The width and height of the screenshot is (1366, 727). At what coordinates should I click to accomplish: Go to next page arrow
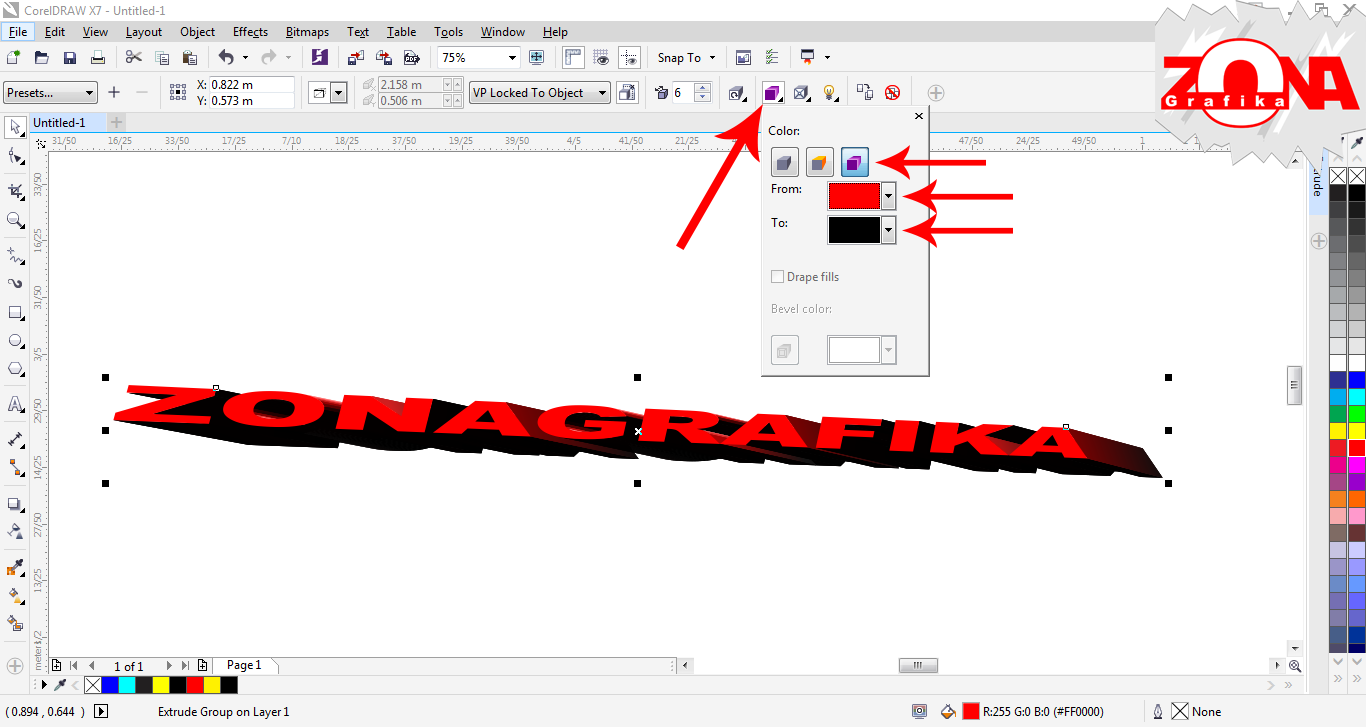point(169,665)
